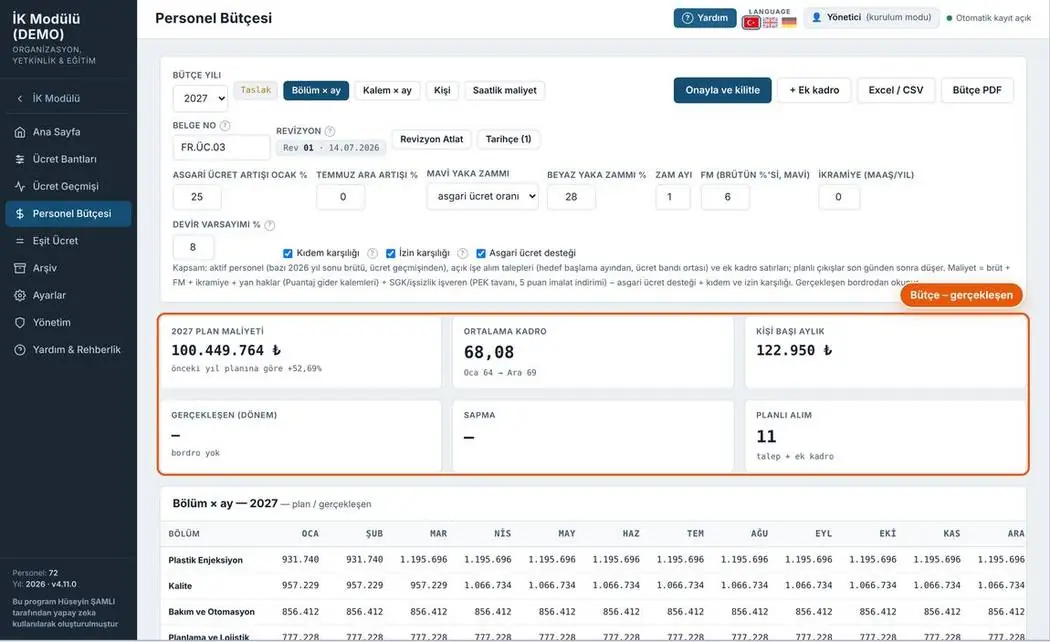The width and height of the screenshot is (1050, 642).
Task: Uncheck the Kıdem karşılığı checkbox
Action: click(288, 253)
